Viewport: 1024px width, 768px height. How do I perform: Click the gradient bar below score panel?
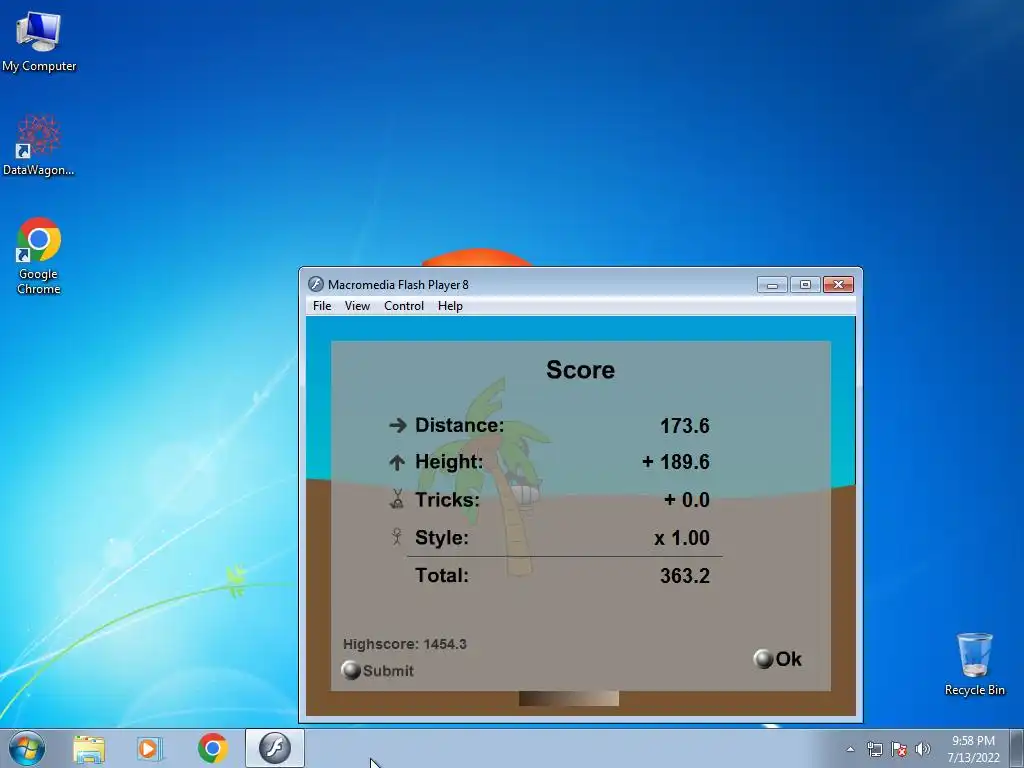click(x=569, y=698)
